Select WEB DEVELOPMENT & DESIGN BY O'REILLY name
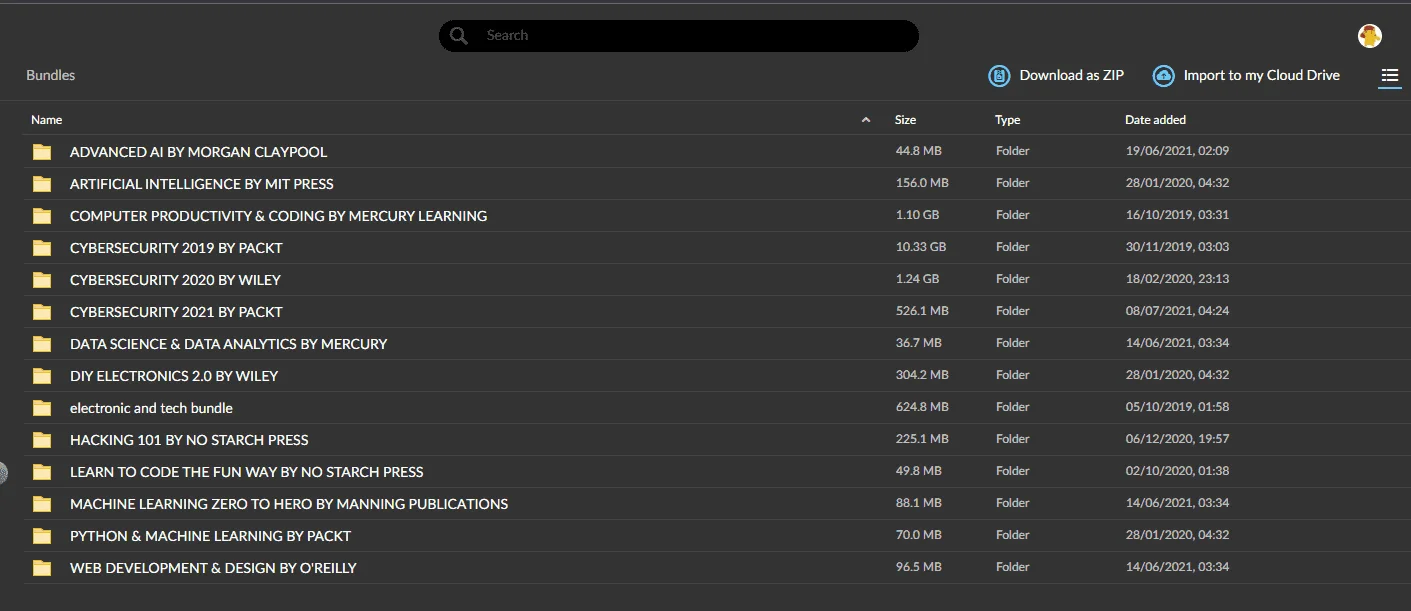 pyautogui.click(x=213, y=568)
